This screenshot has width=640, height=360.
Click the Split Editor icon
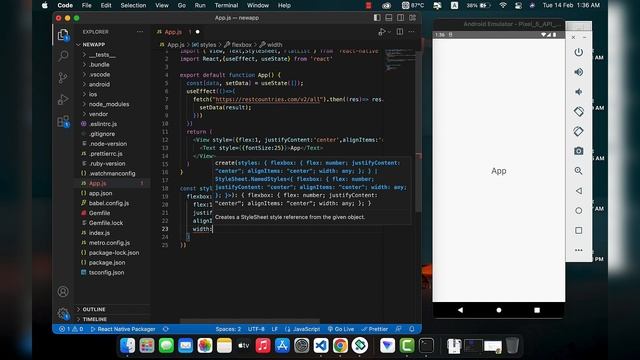coord(400,32)
